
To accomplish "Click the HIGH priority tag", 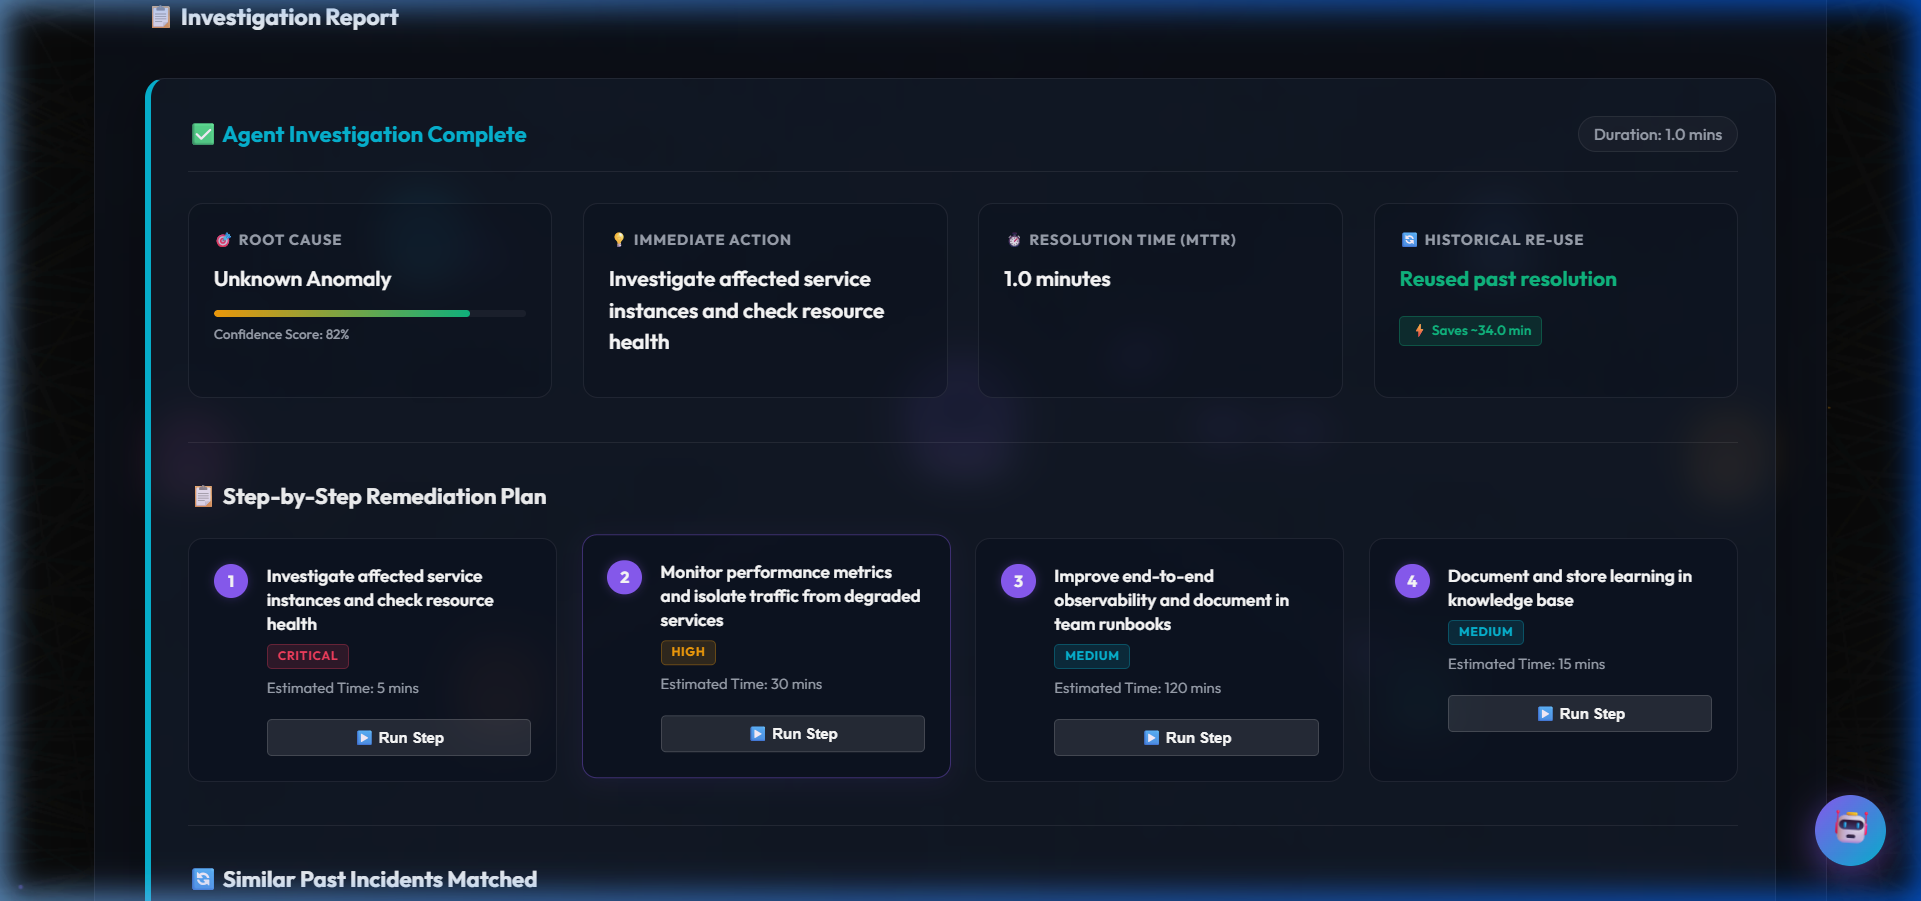I will (x=688, y=652).
